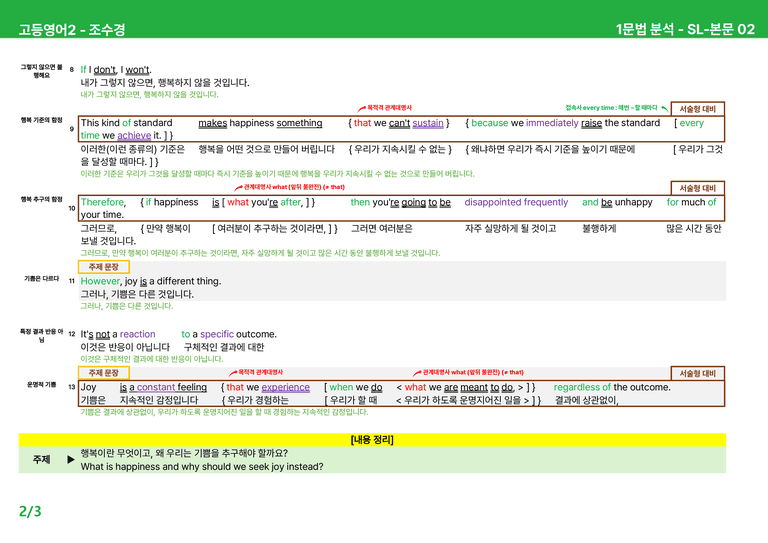Select the 서술형 대비 tag on sentence 10
The width and height of the screenshot is (768, 543).
(697, 188)
